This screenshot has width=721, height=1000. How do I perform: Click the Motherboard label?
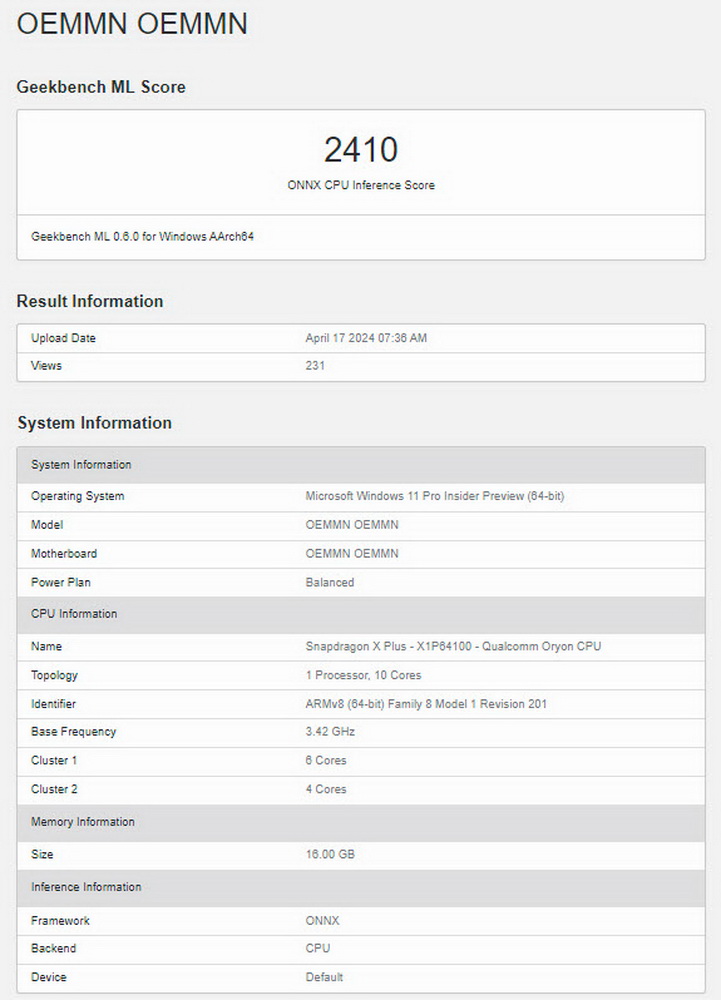pyautogui.click(x=64, y=554)
